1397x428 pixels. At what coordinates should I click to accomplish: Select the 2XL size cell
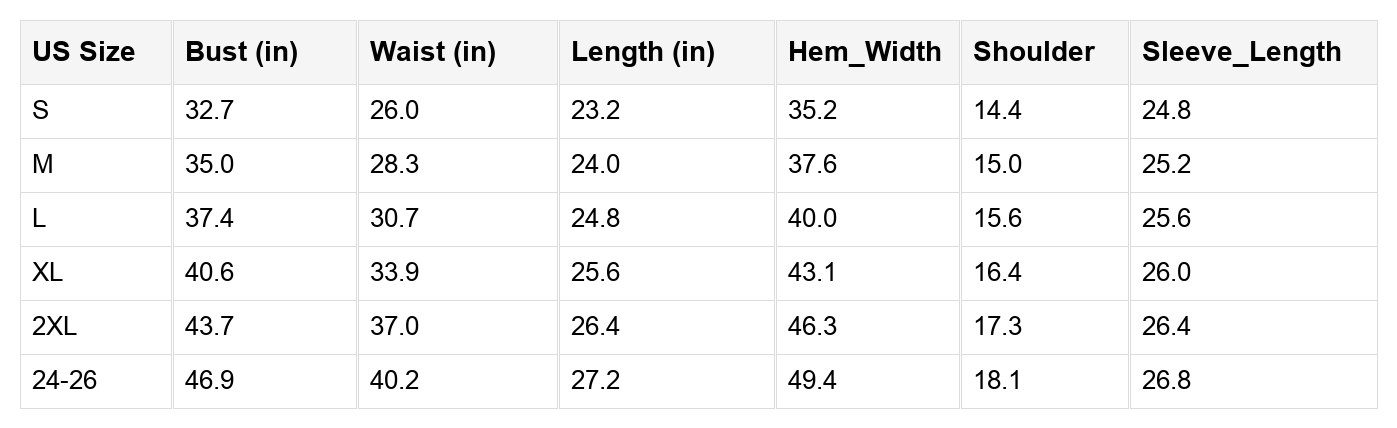tap(54, 327)
